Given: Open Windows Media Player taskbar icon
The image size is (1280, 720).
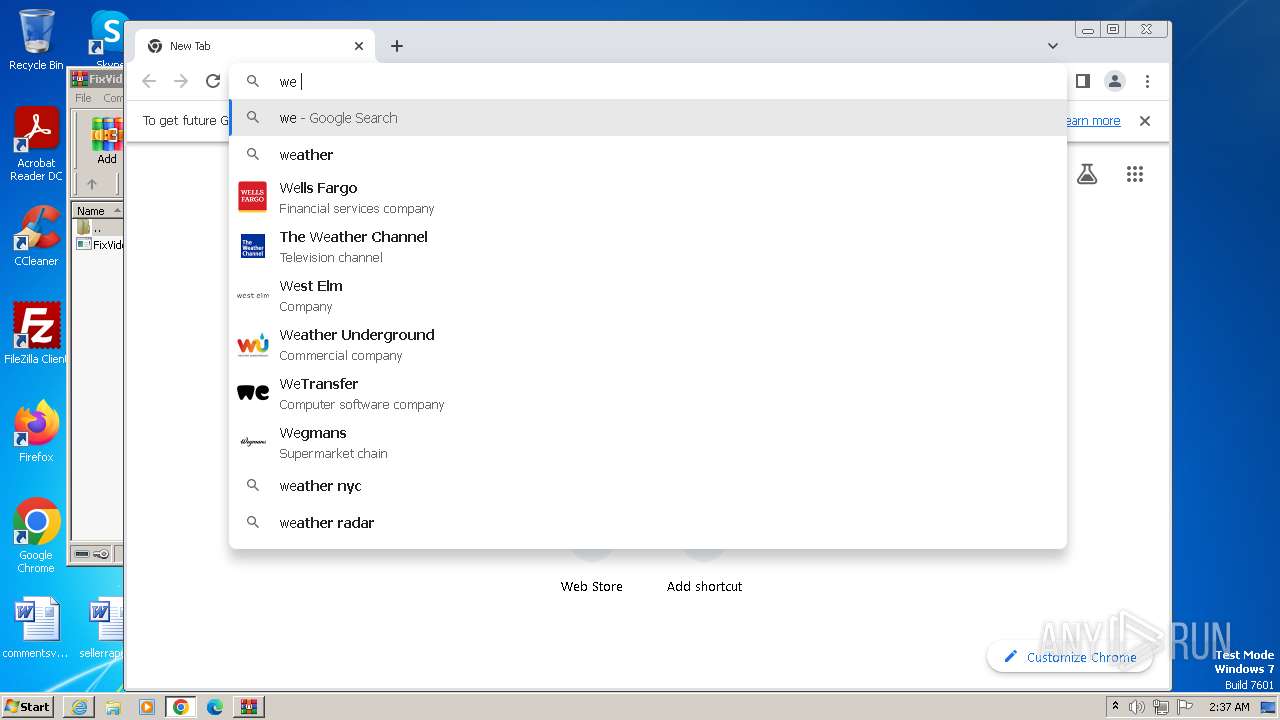Looking at the screenshot, I should (147, 707).
